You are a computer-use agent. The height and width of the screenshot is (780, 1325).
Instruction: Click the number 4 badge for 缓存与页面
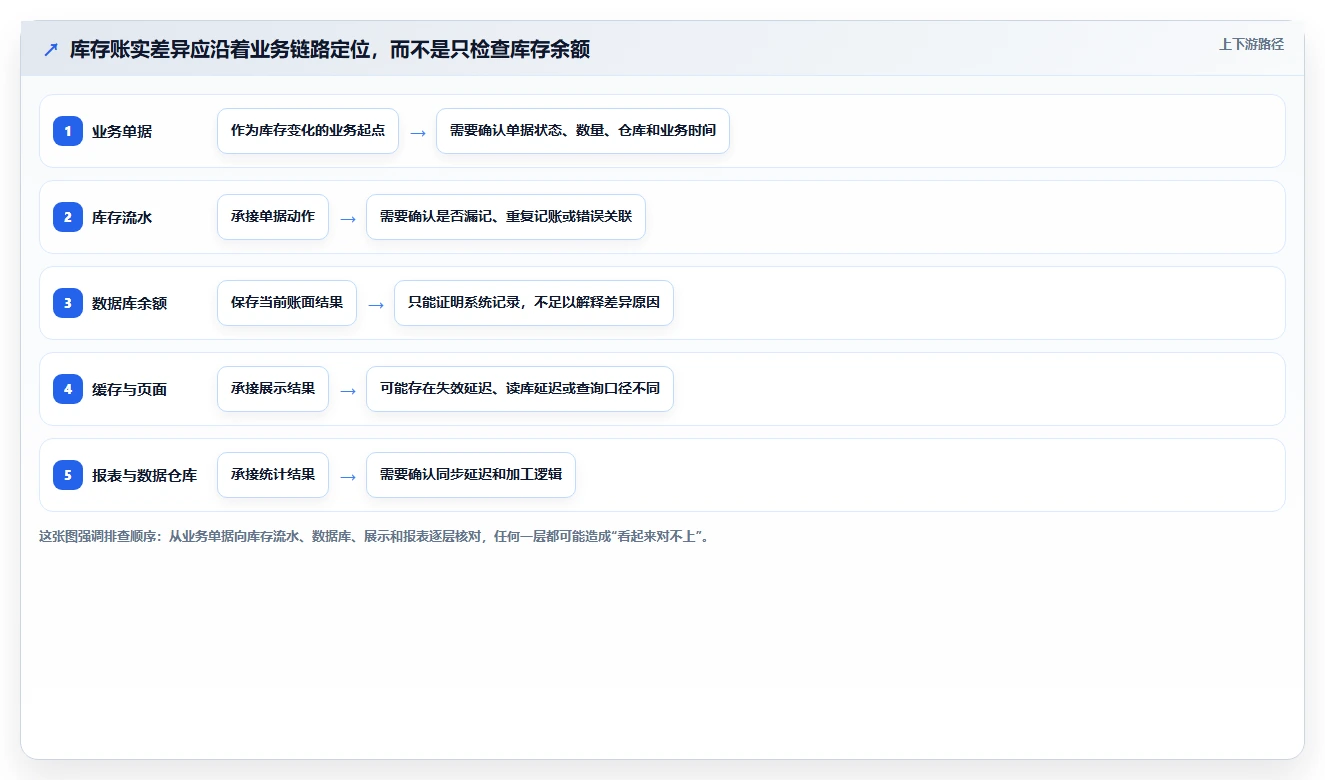coord(68,389)
